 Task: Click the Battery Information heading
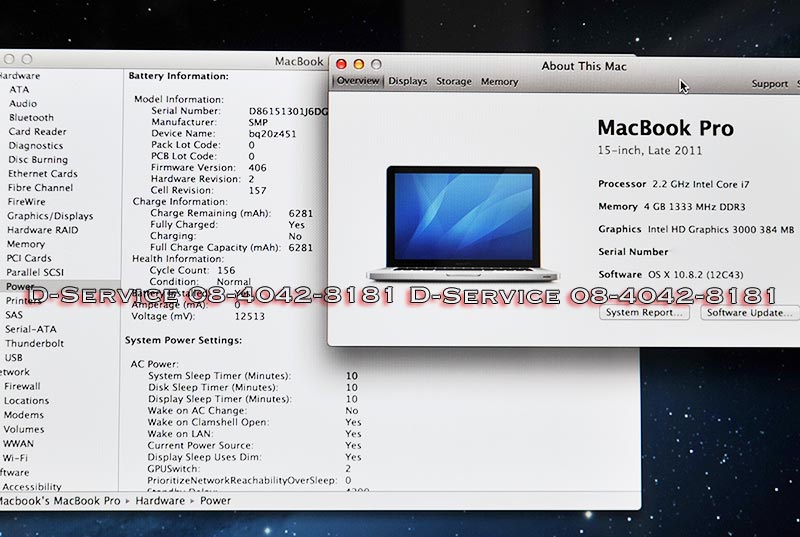click(x=179, y=76)
